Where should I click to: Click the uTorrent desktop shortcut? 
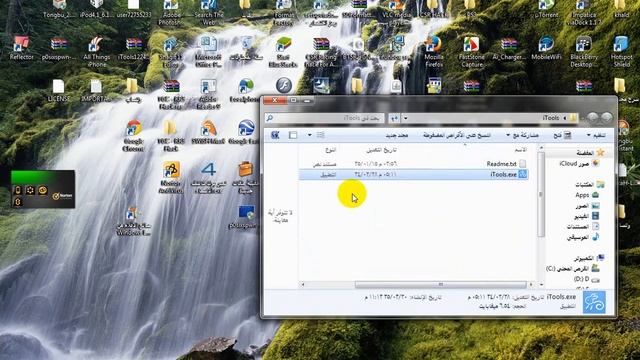[x=546, y=9]
